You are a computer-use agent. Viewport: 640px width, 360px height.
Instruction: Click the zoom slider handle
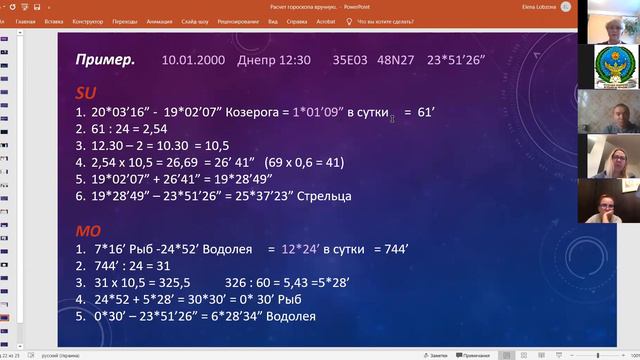pyautogui.click(x=598, y=356)
